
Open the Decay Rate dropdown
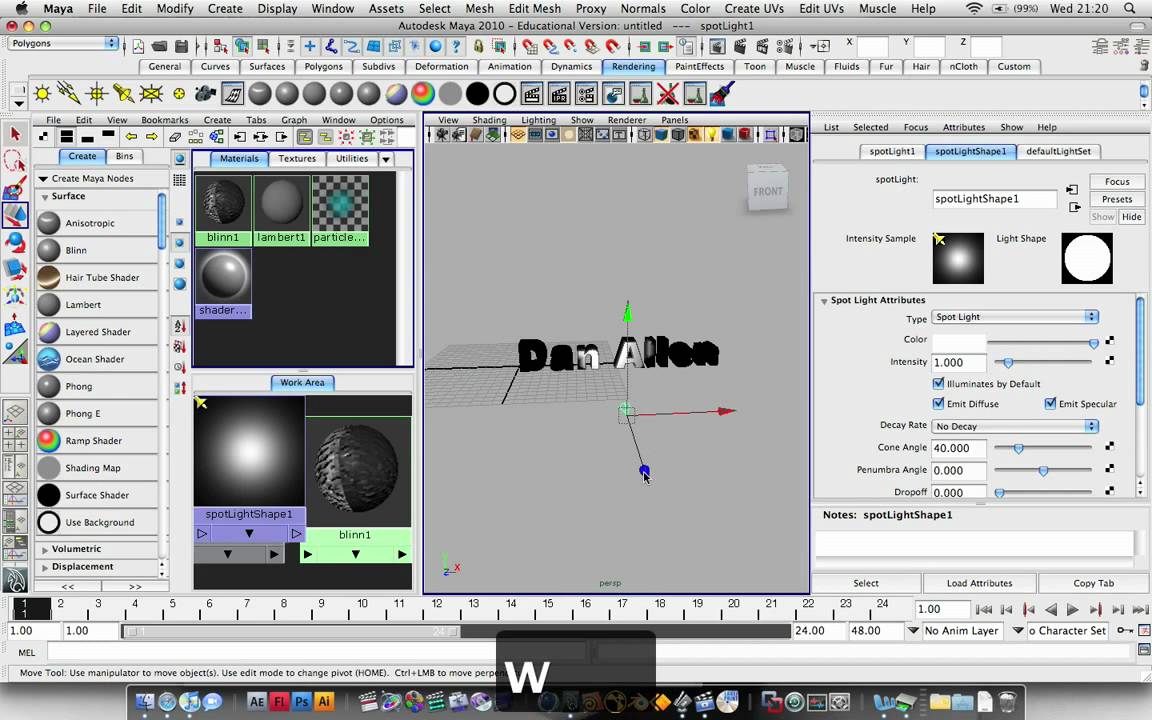click(x=1015, y=426)
